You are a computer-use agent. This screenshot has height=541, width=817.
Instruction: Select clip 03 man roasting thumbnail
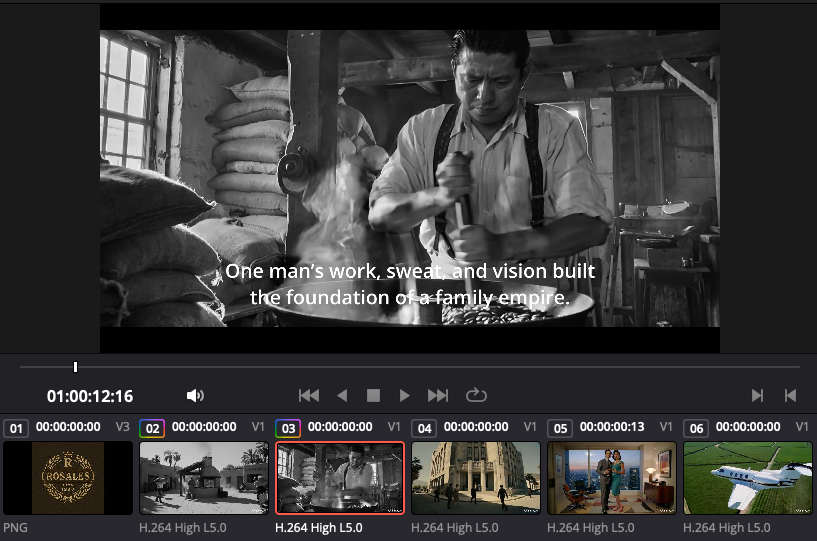(x=340, y=477)
